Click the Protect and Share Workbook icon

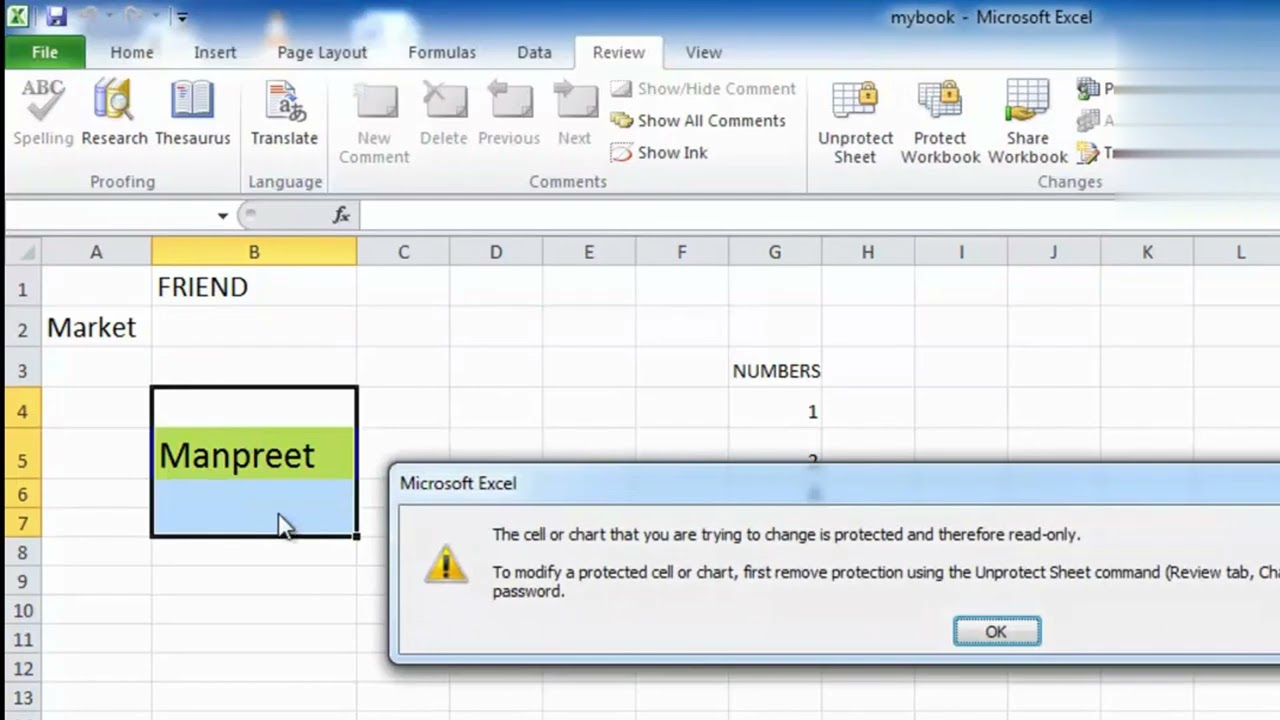1088,89
